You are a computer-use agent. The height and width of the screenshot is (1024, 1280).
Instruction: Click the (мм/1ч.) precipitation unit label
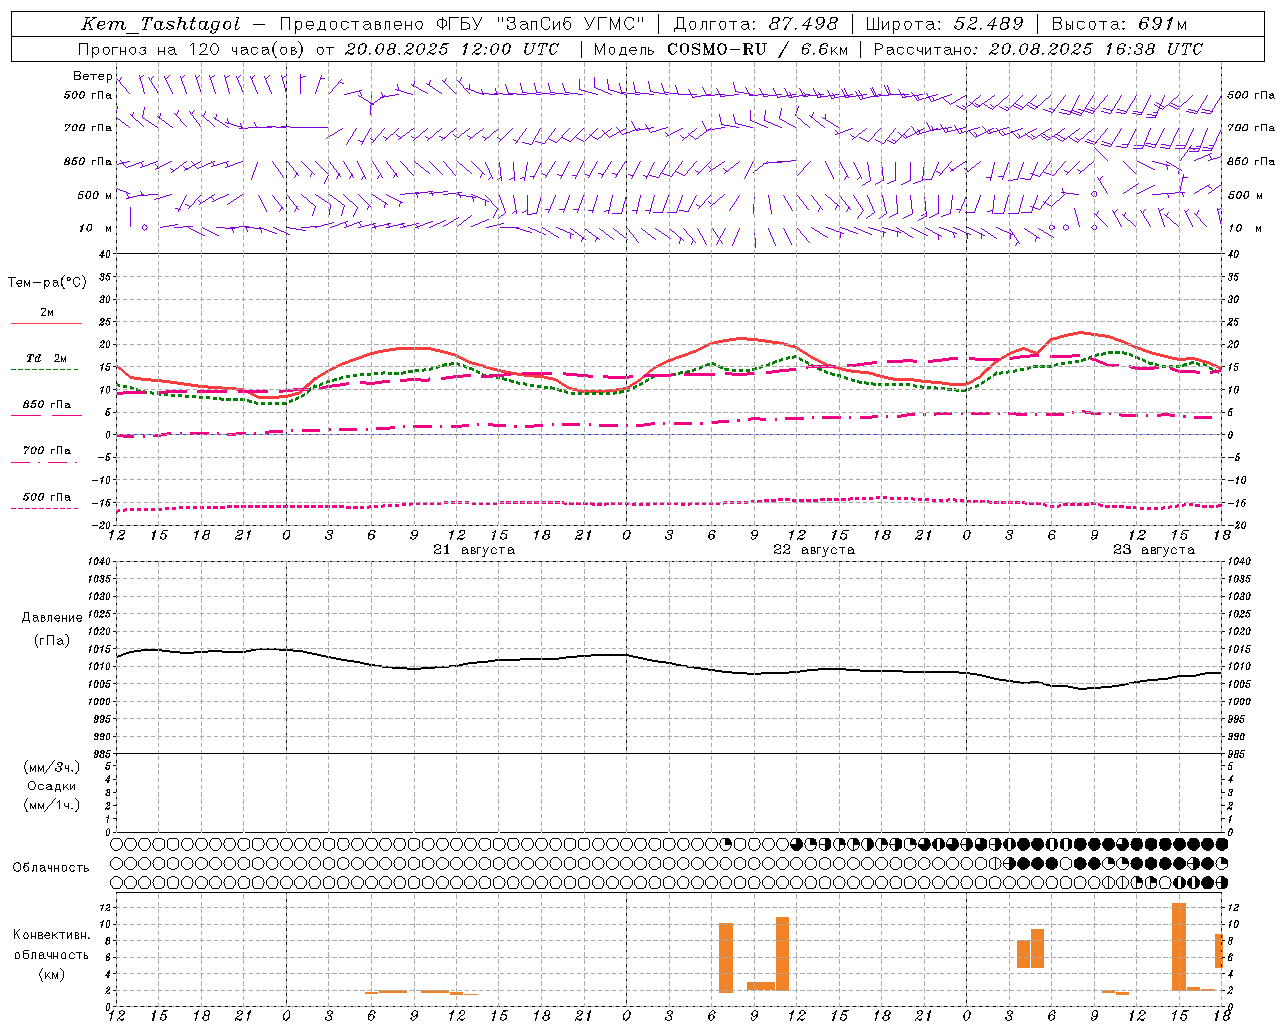click(x=52, y=805)
